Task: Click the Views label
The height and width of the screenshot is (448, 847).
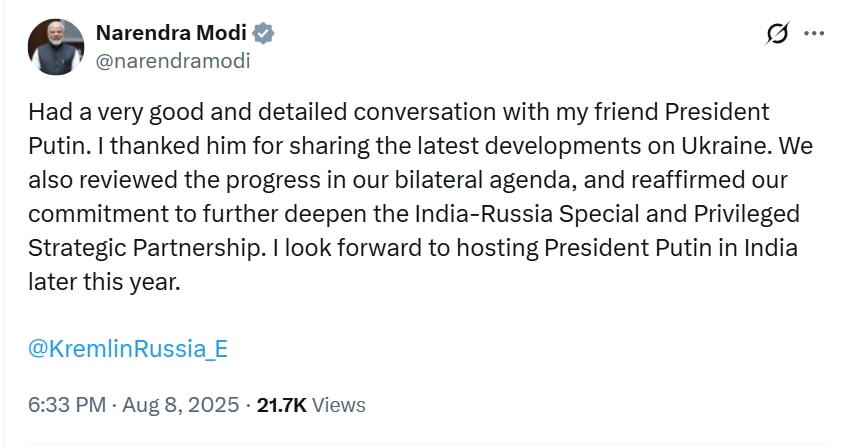Action: coord(339,405)
